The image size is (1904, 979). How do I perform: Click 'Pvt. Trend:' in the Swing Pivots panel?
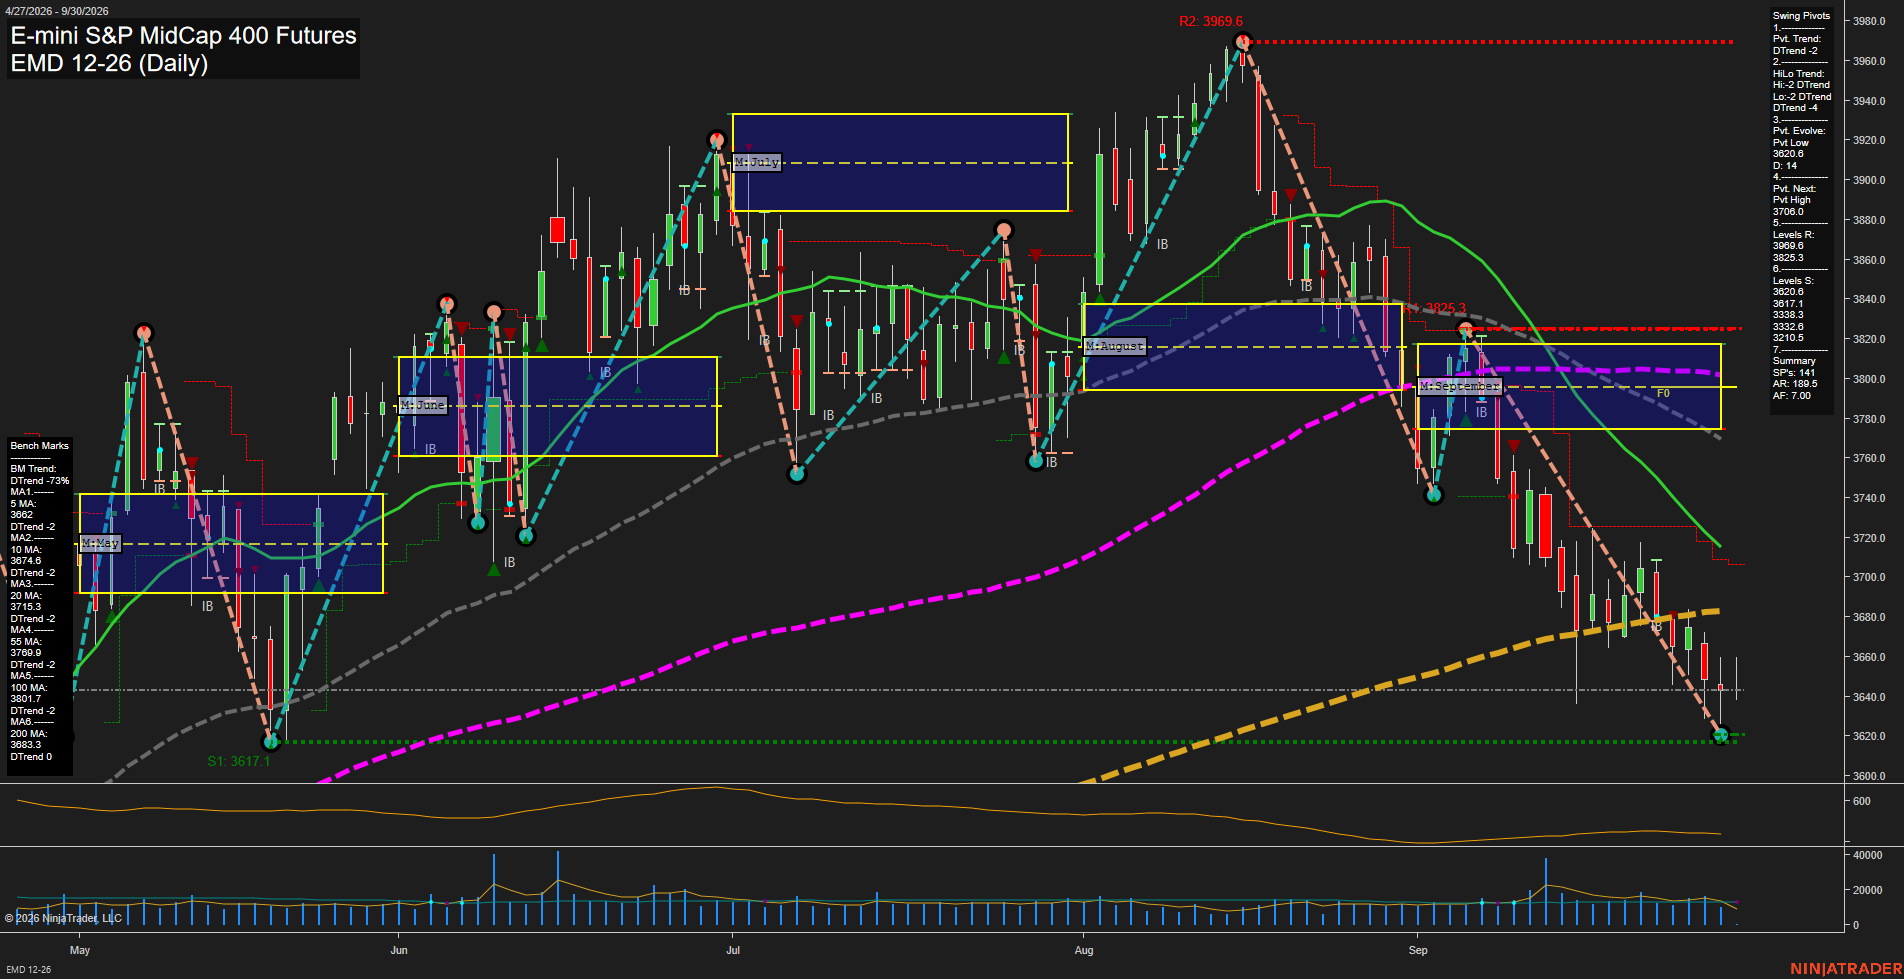point(1797,39)
